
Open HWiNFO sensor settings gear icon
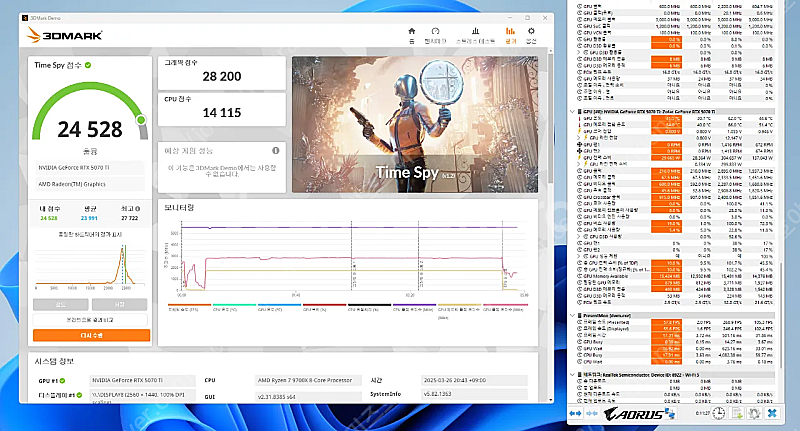click(756, 413)
